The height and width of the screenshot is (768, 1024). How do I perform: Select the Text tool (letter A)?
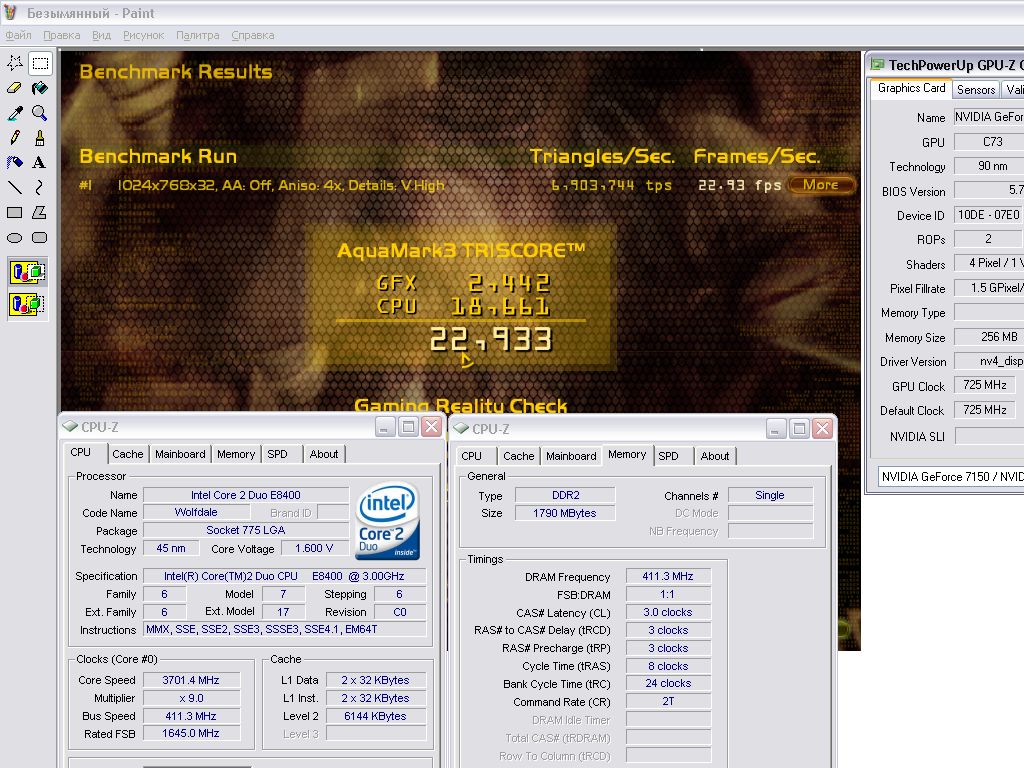pyautogui.click(x=40, y=163)
